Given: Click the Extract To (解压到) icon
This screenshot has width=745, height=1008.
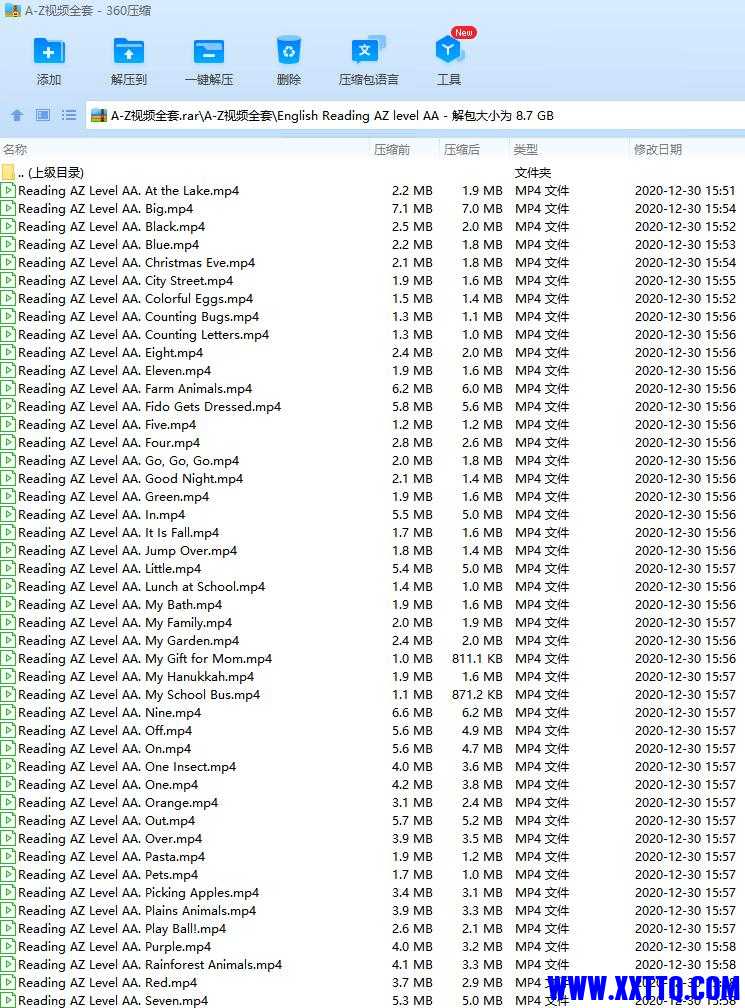Looking at the screenshot, I should pos(129,51).
